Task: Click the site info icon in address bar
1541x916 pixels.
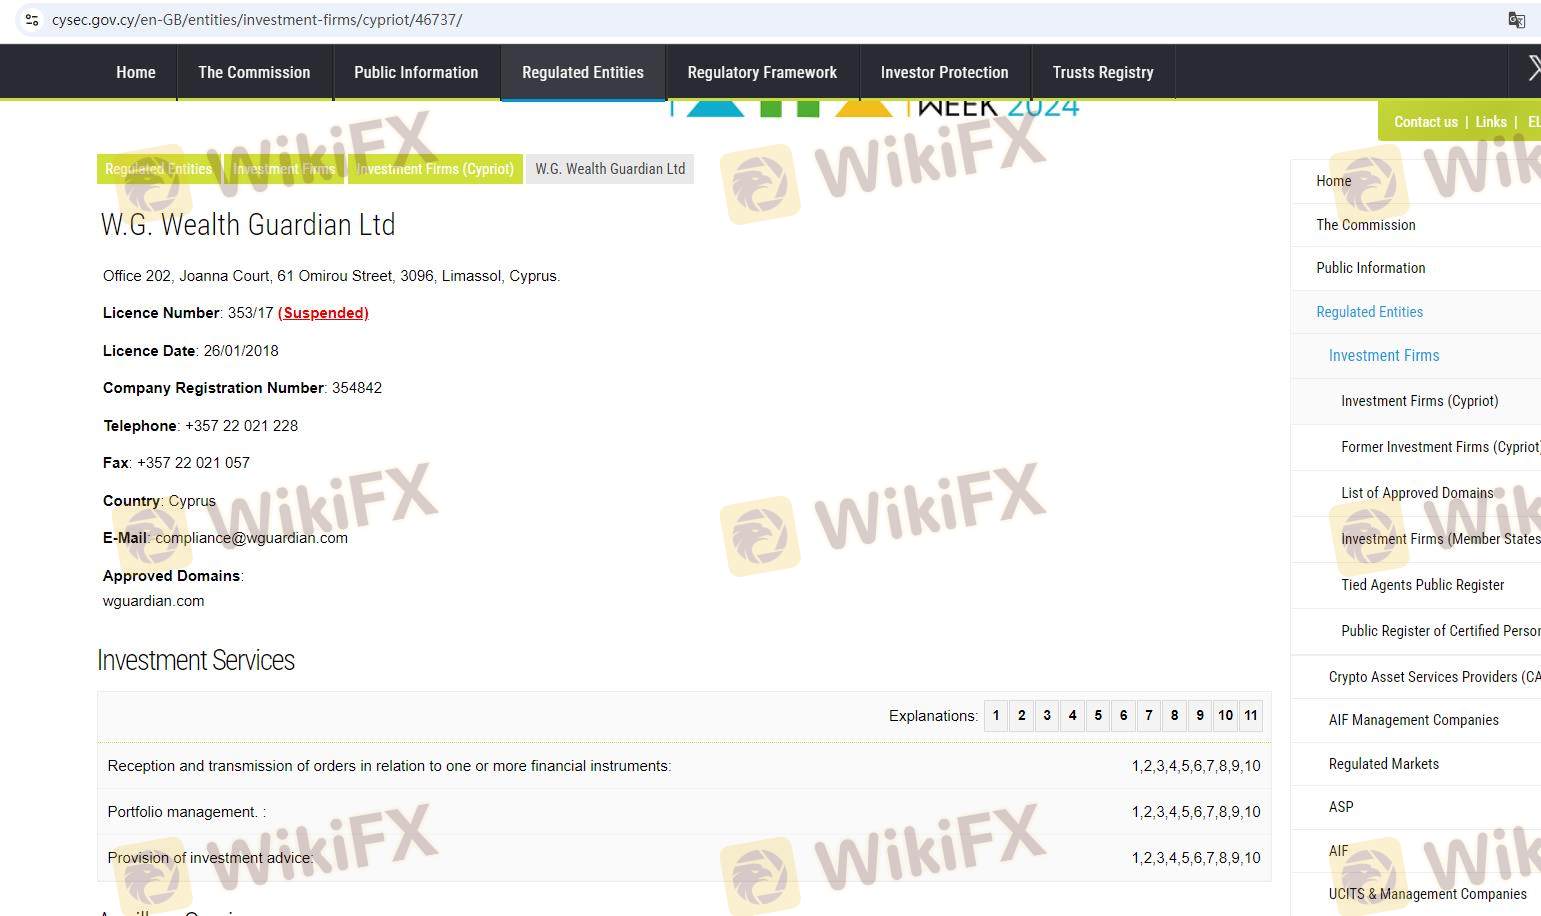Action: (31, 20)
